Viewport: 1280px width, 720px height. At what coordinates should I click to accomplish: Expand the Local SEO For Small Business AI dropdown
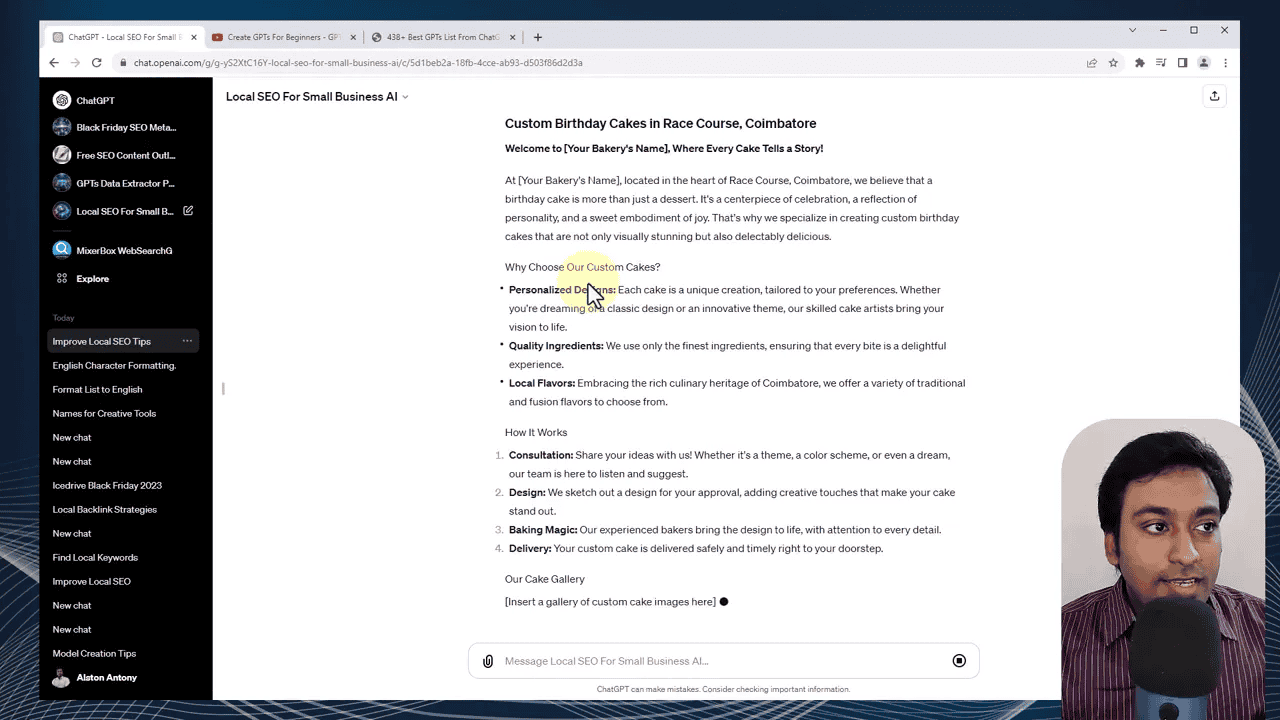tap(404, 96)
